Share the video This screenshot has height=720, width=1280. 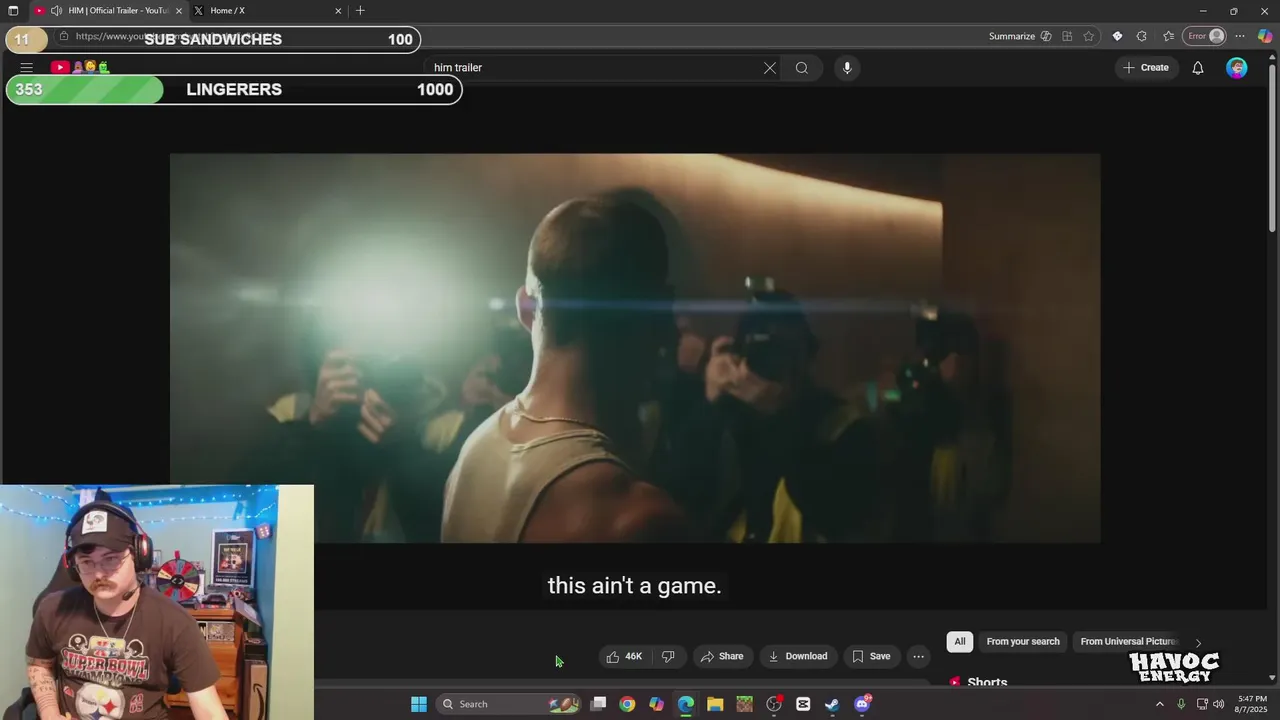click(722, 656)
